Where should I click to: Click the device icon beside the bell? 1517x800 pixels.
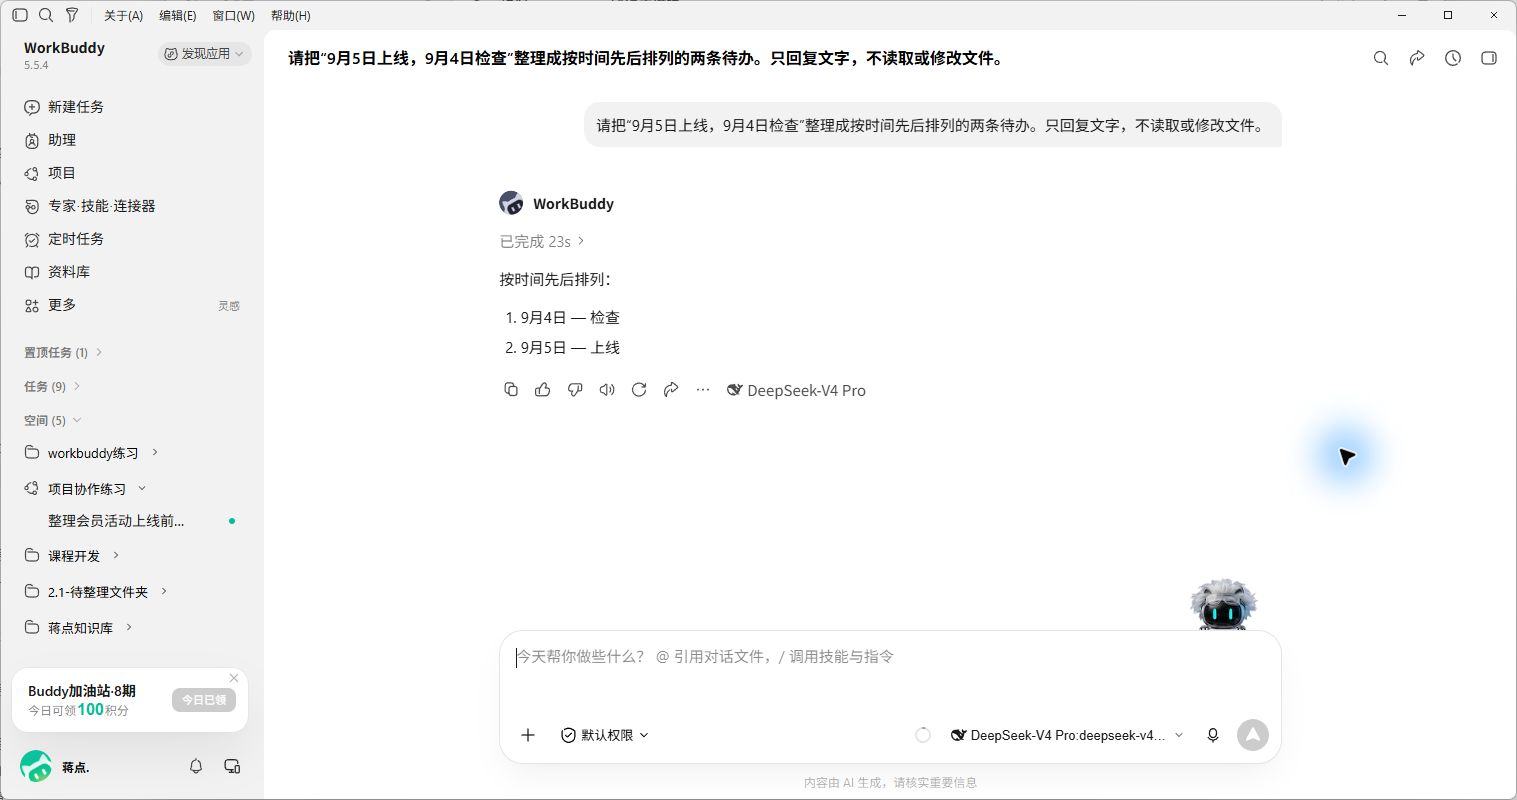click(232, 766)
